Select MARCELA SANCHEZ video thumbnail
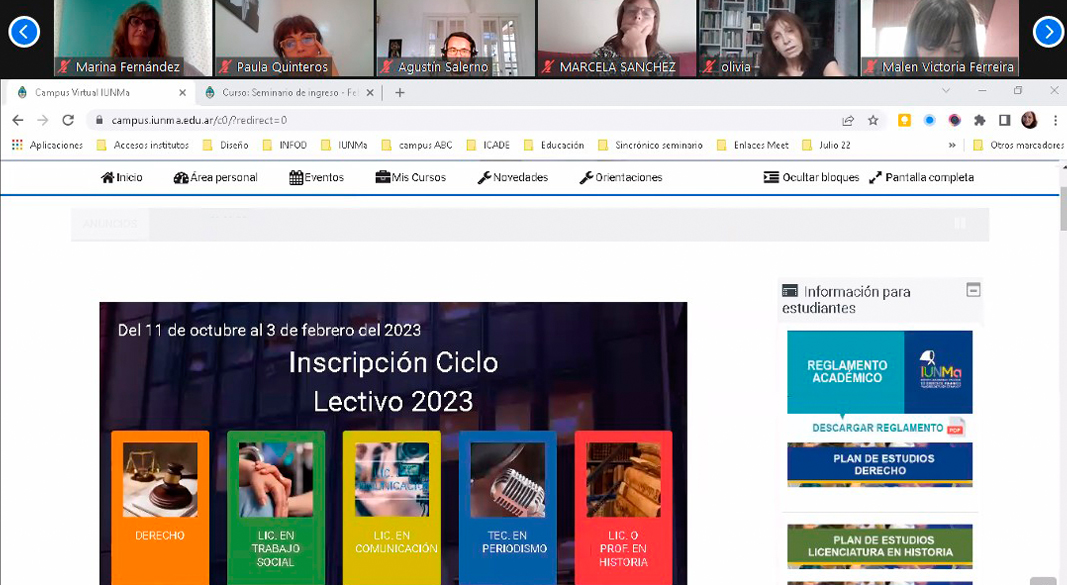Screen dimensions: 1067x585 pyautogui.click(x=617, y=37)
